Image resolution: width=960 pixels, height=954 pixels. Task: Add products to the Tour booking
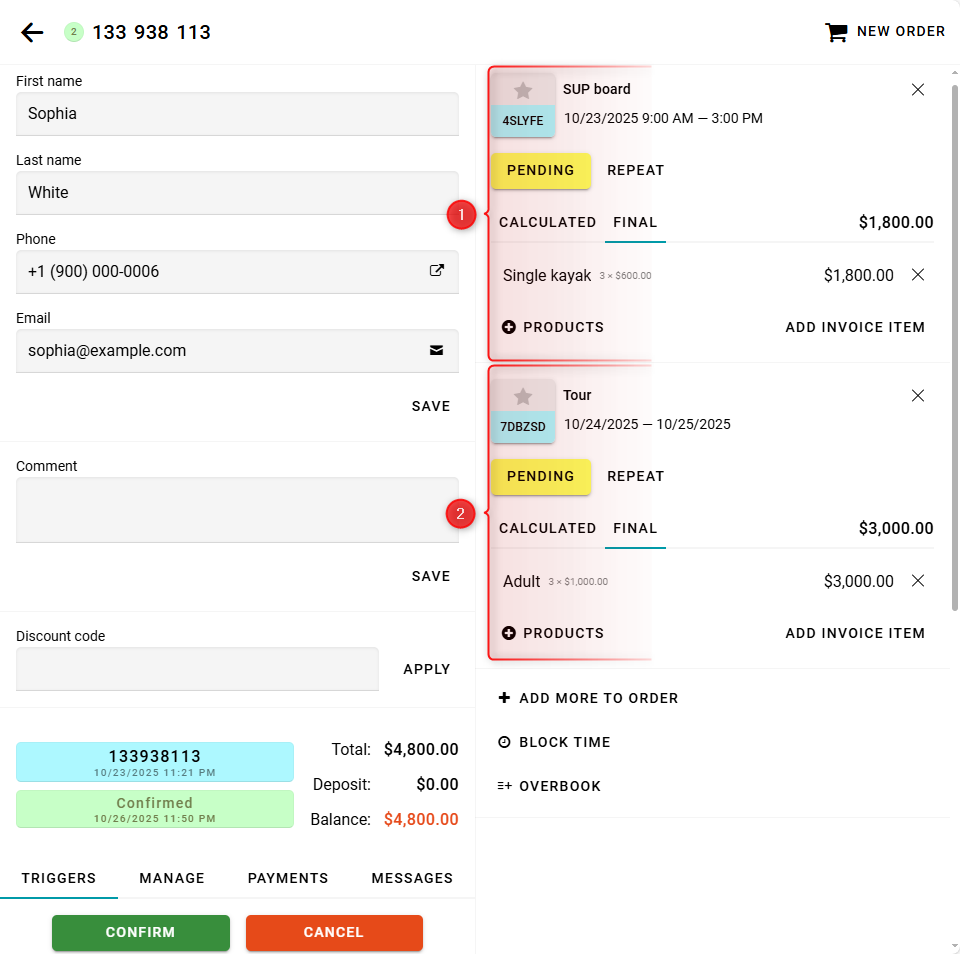pos(553,633)
